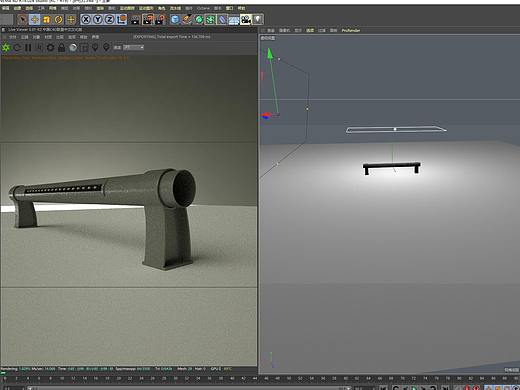
Task: Click the GPU entry in render status bar
Action: (221, 369)
